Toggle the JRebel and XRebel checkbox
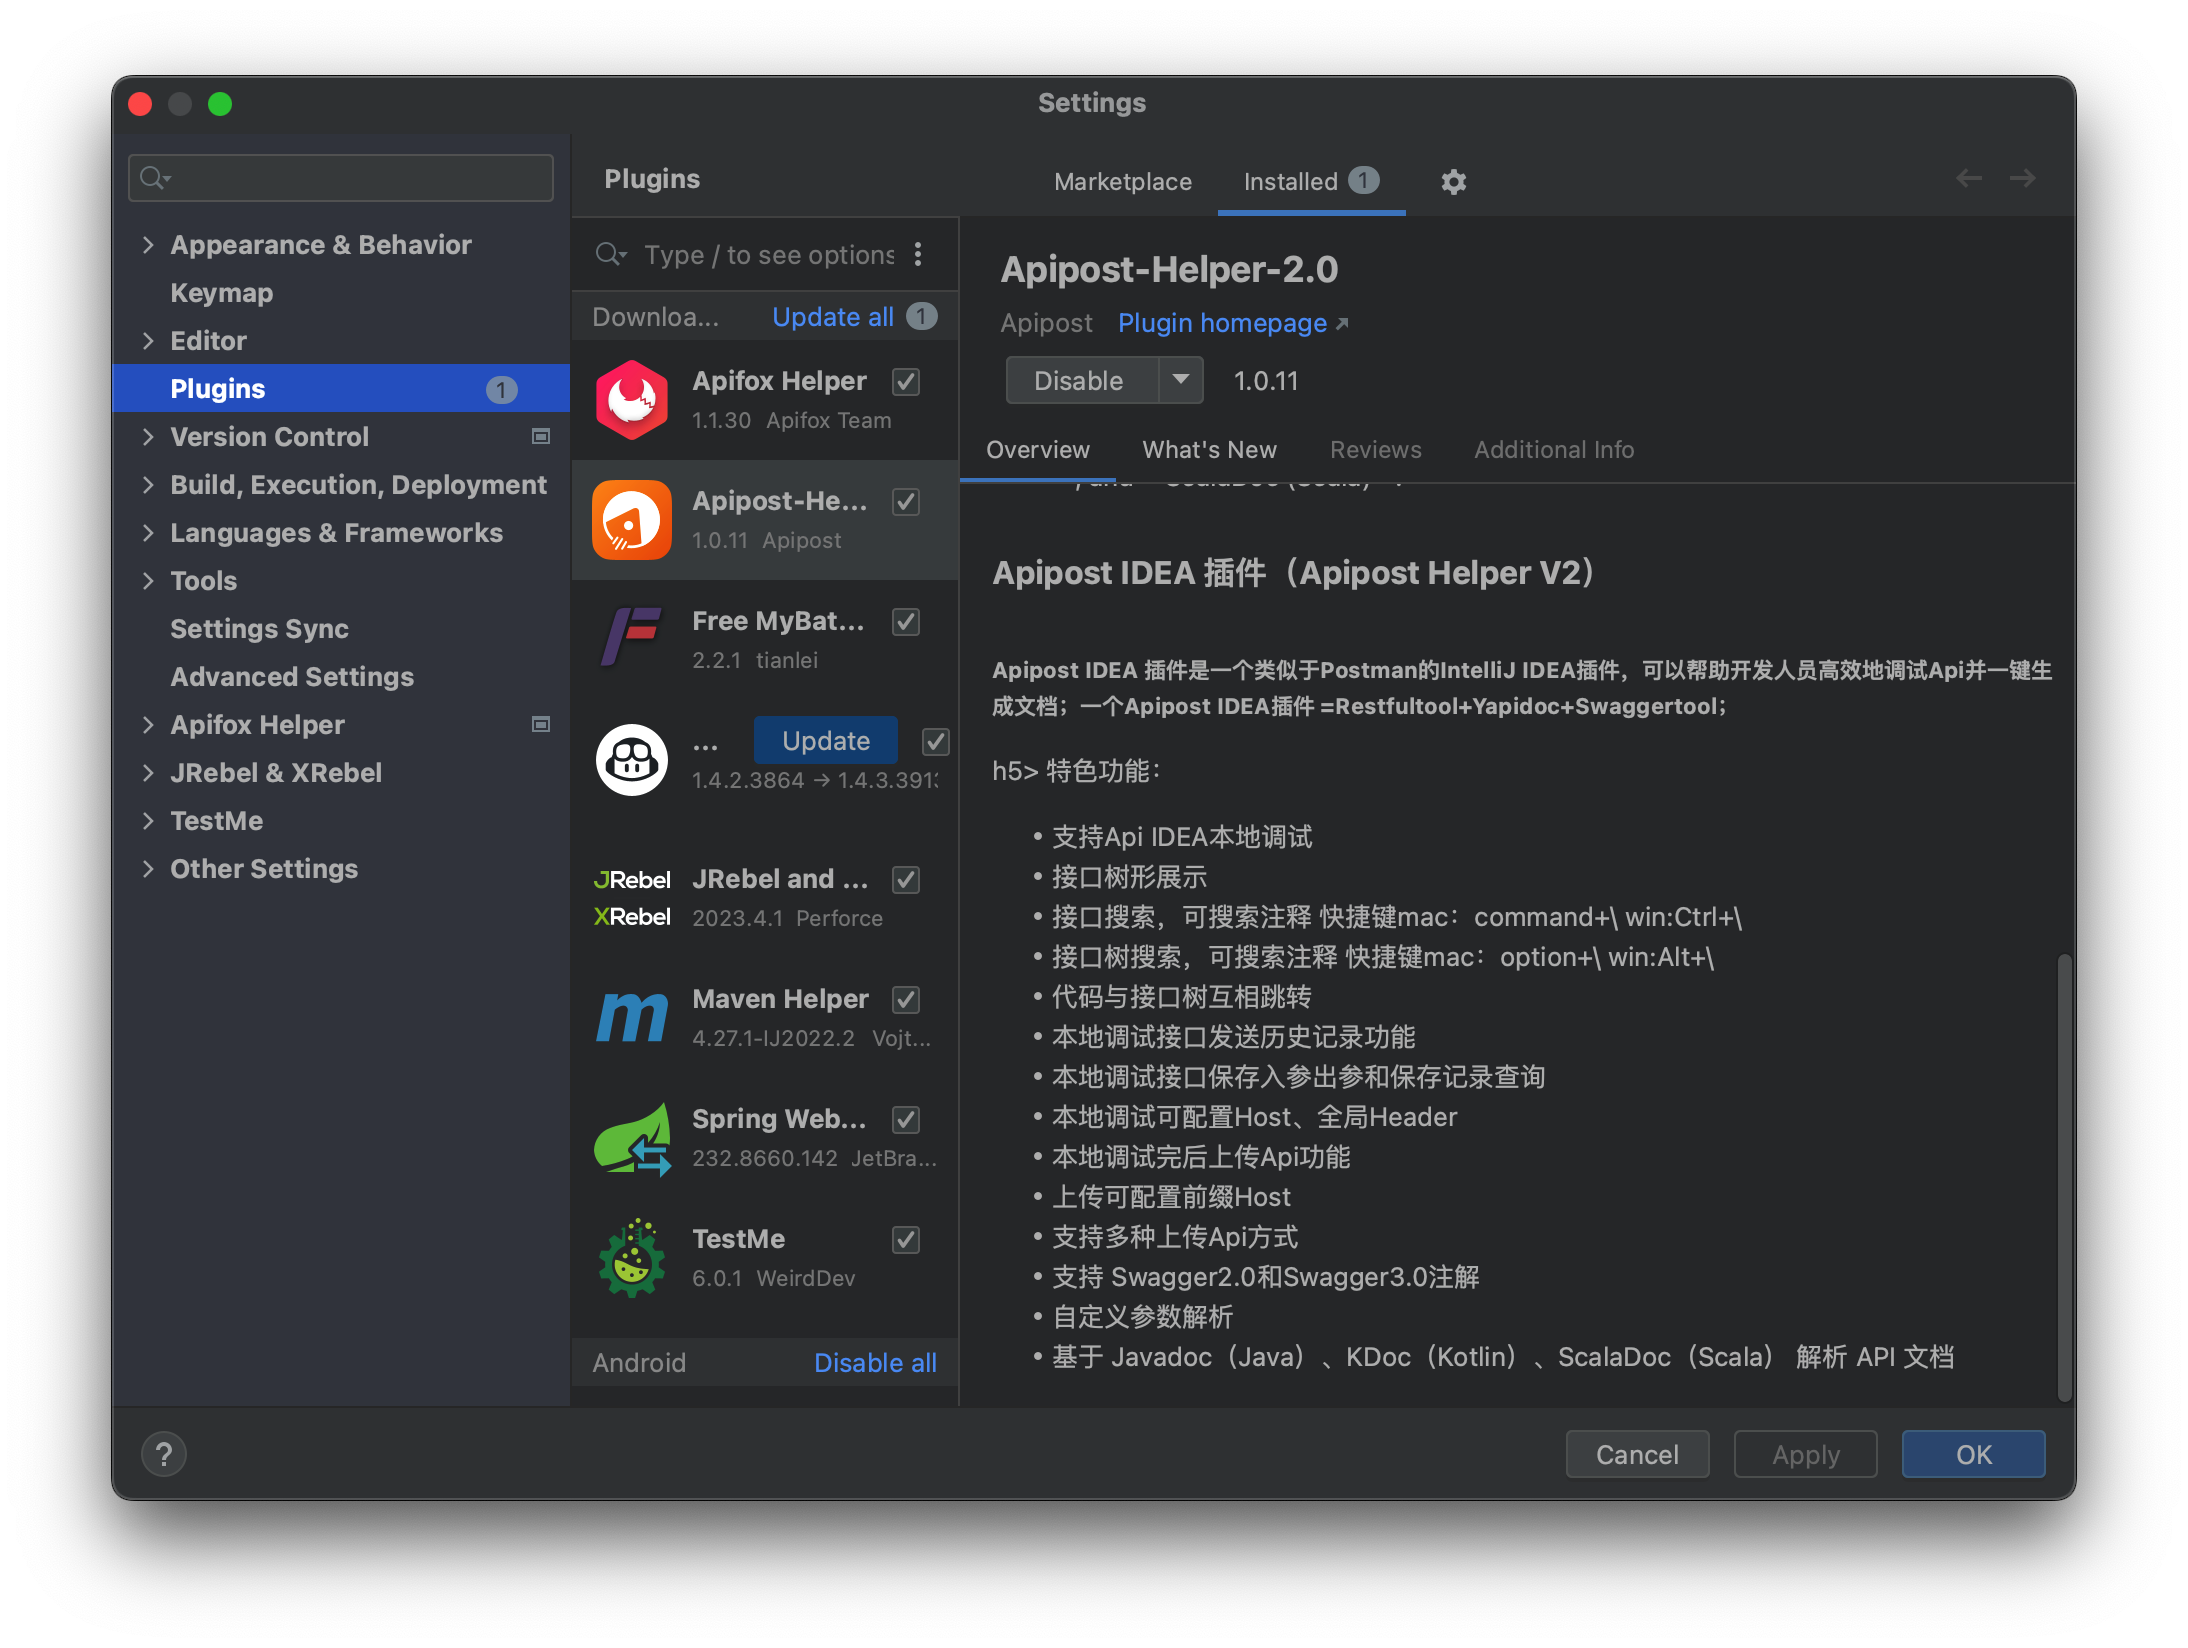This screenshot has width=2188, height=1648. point(906,879)
